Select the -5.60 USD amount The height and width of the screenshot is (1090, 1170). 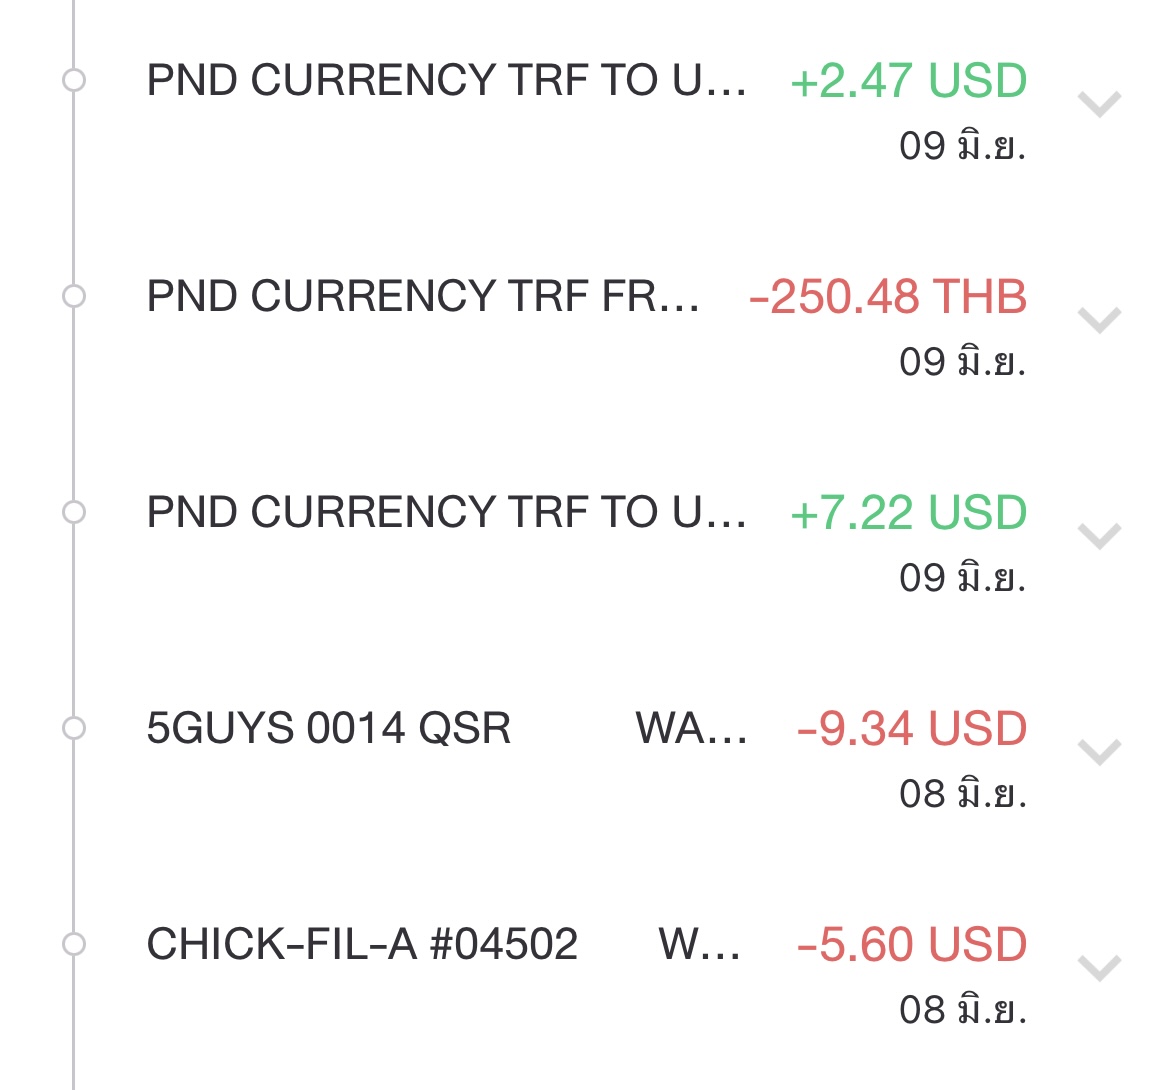912,945
